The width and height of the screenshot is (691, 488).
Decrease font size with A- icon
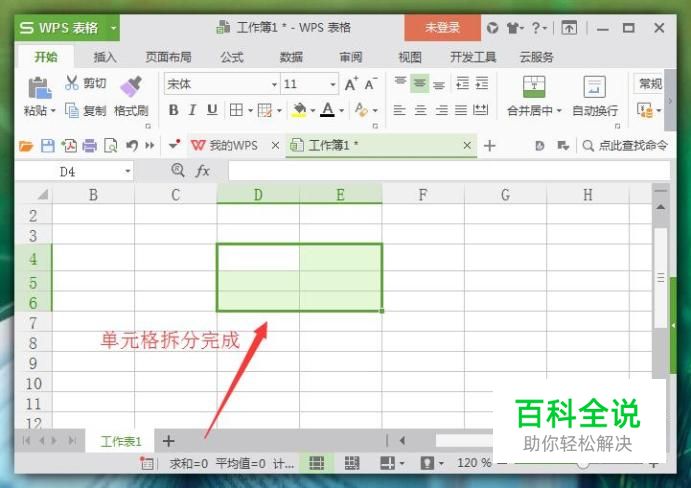(x=371, y=84)
